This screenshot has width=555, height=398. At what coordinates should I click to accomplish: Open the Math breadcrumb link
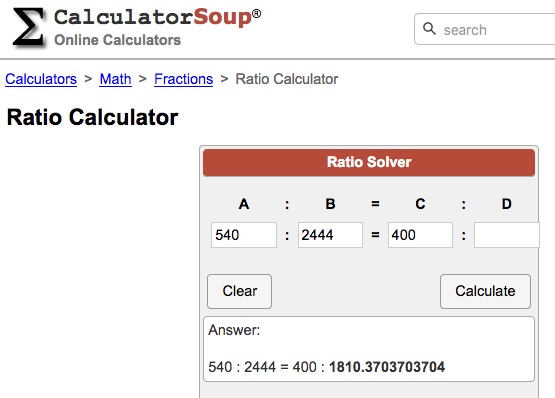click(x=115, y=79)
